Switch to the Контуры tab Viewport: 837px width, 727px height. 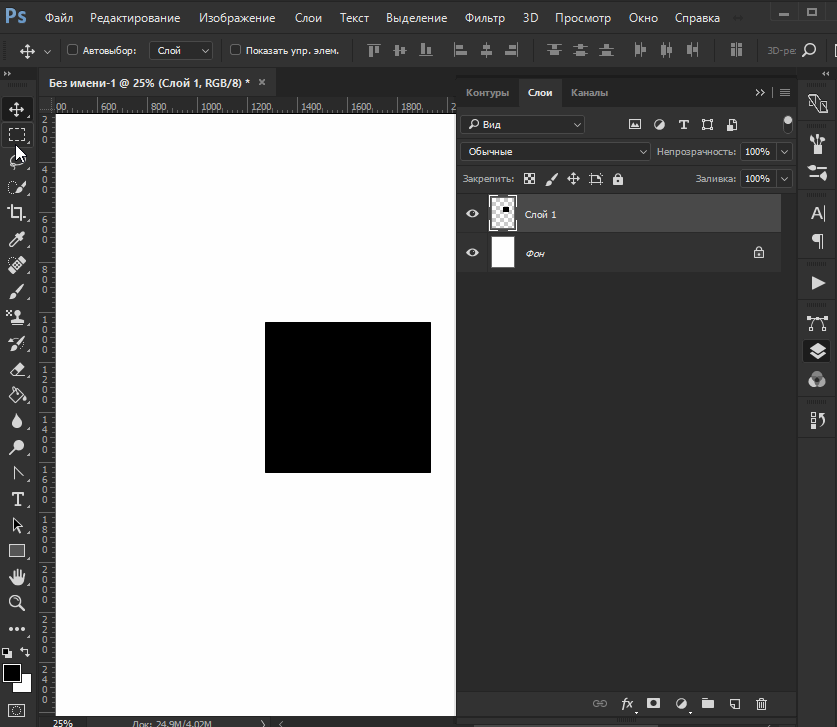[x=488, y=93]
